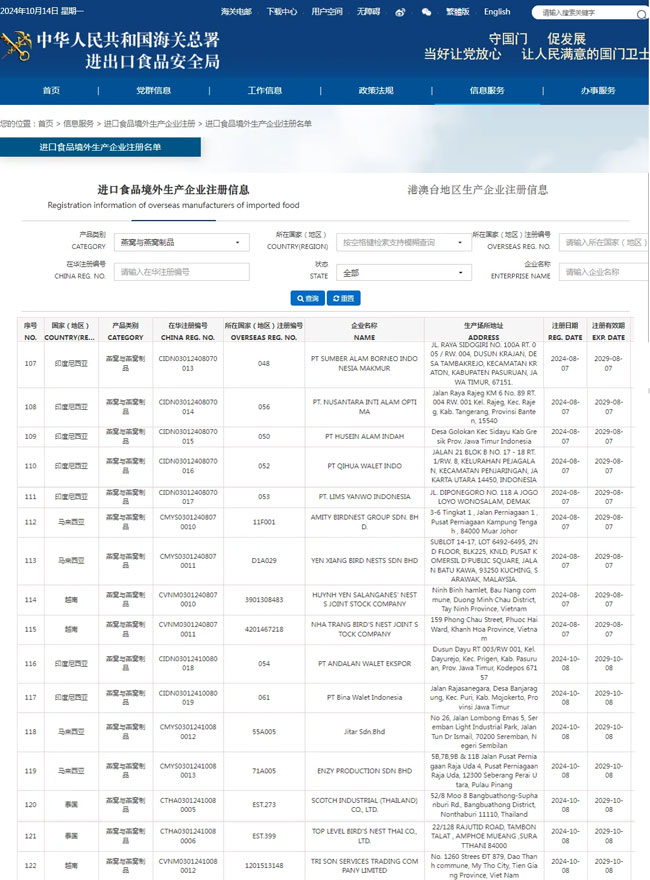Click the reset button 重置
The width and height of the screenshot is (650, 880).
(342, 298)
